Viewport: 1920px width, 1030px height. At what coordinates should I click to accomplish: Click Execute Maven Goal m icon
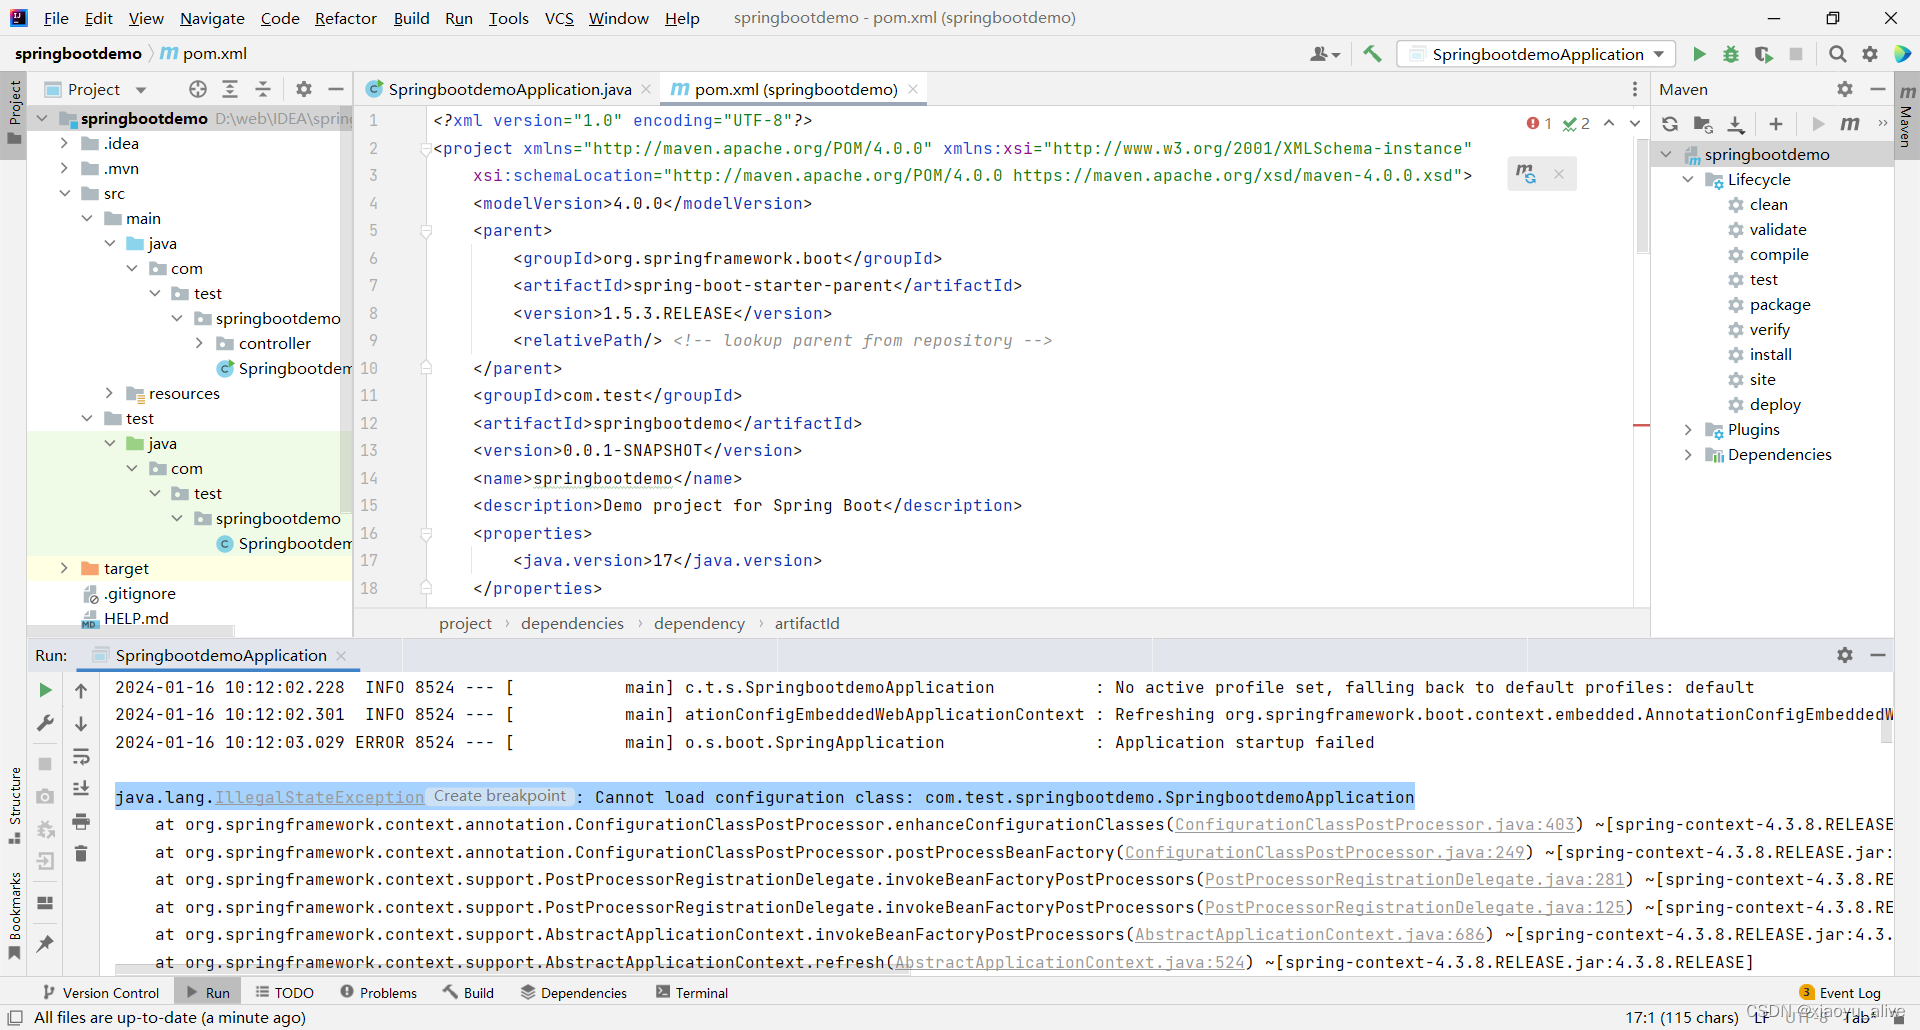click(1850, 124)
